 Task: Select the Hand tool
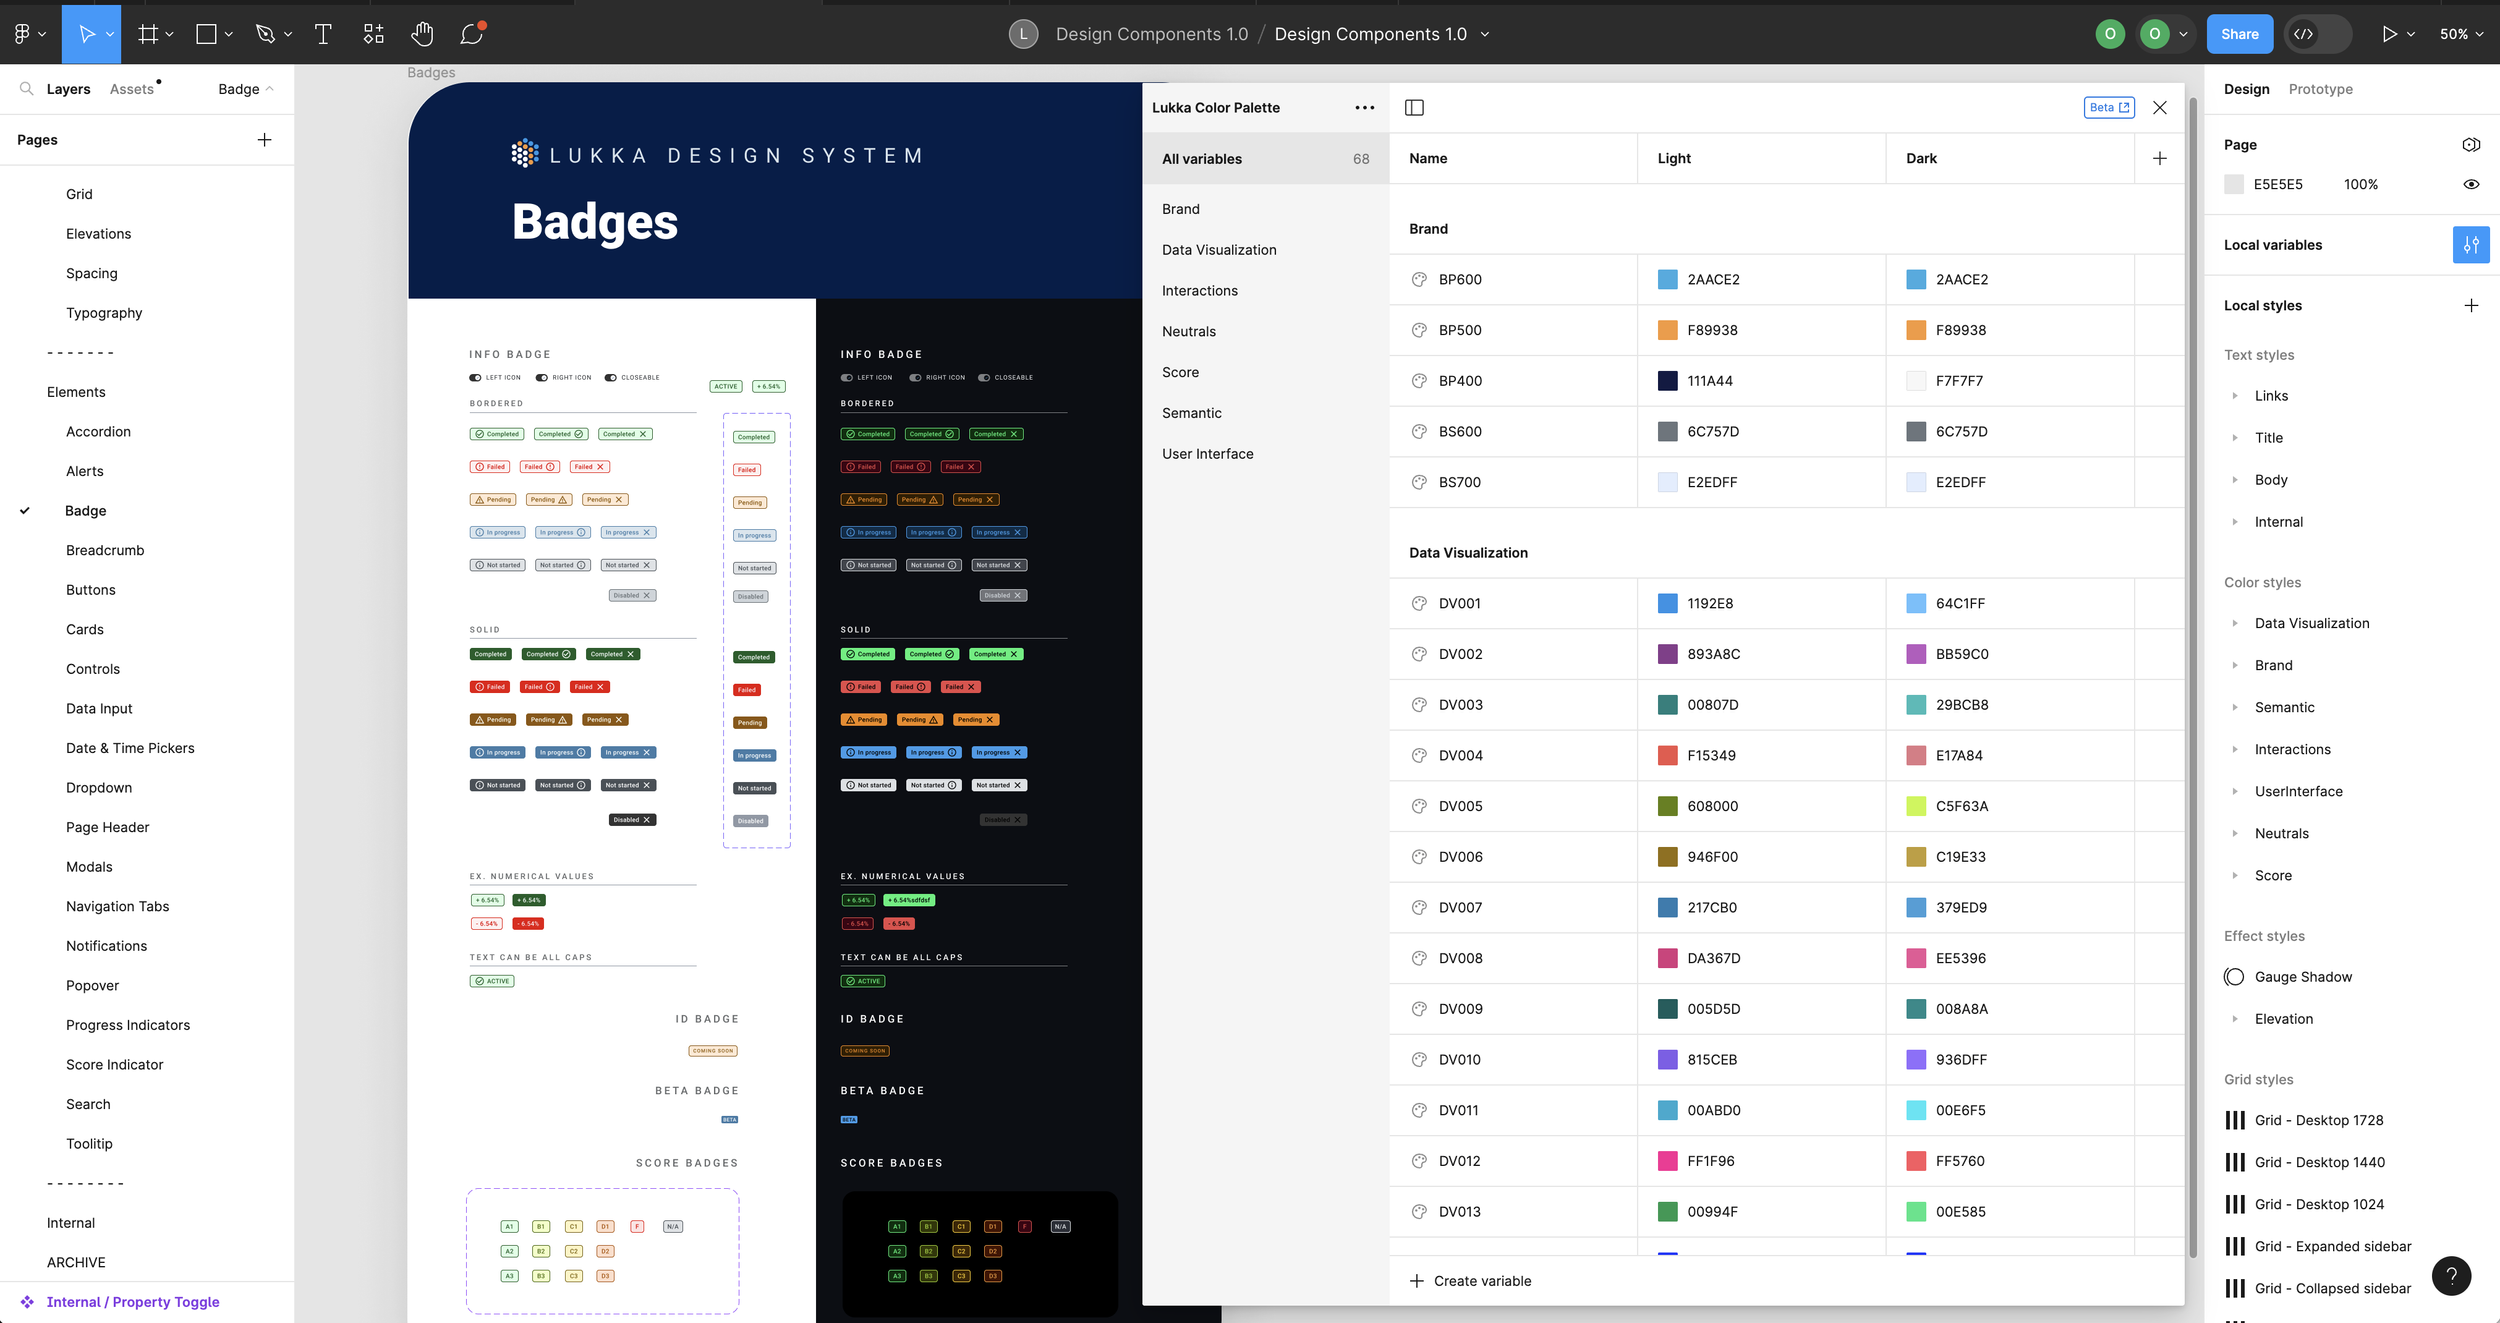(x=422, y=34)
